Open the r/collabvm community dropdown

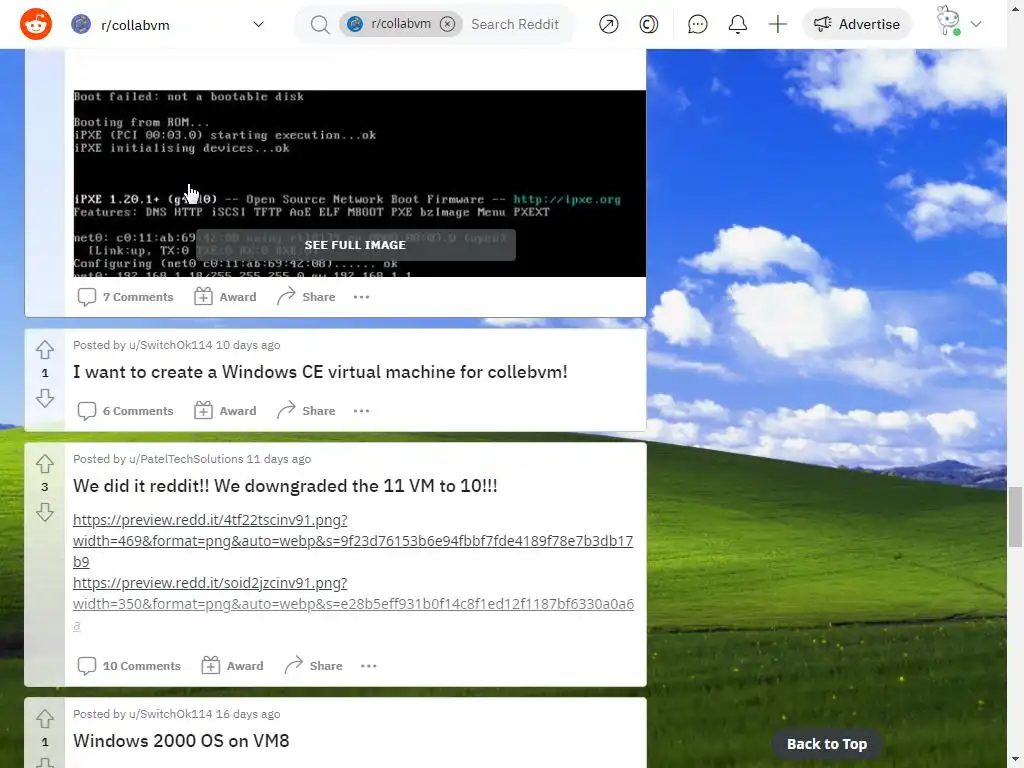coord(259,24)
